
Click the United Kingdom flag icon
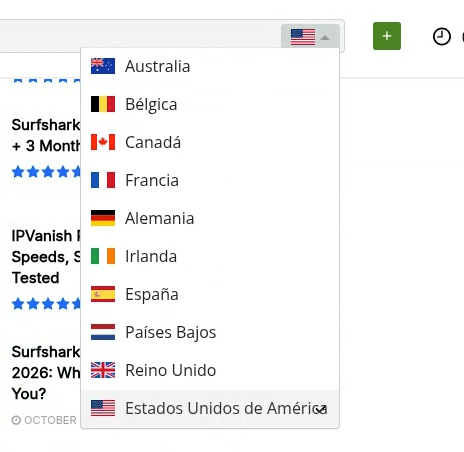coord(103,370)
